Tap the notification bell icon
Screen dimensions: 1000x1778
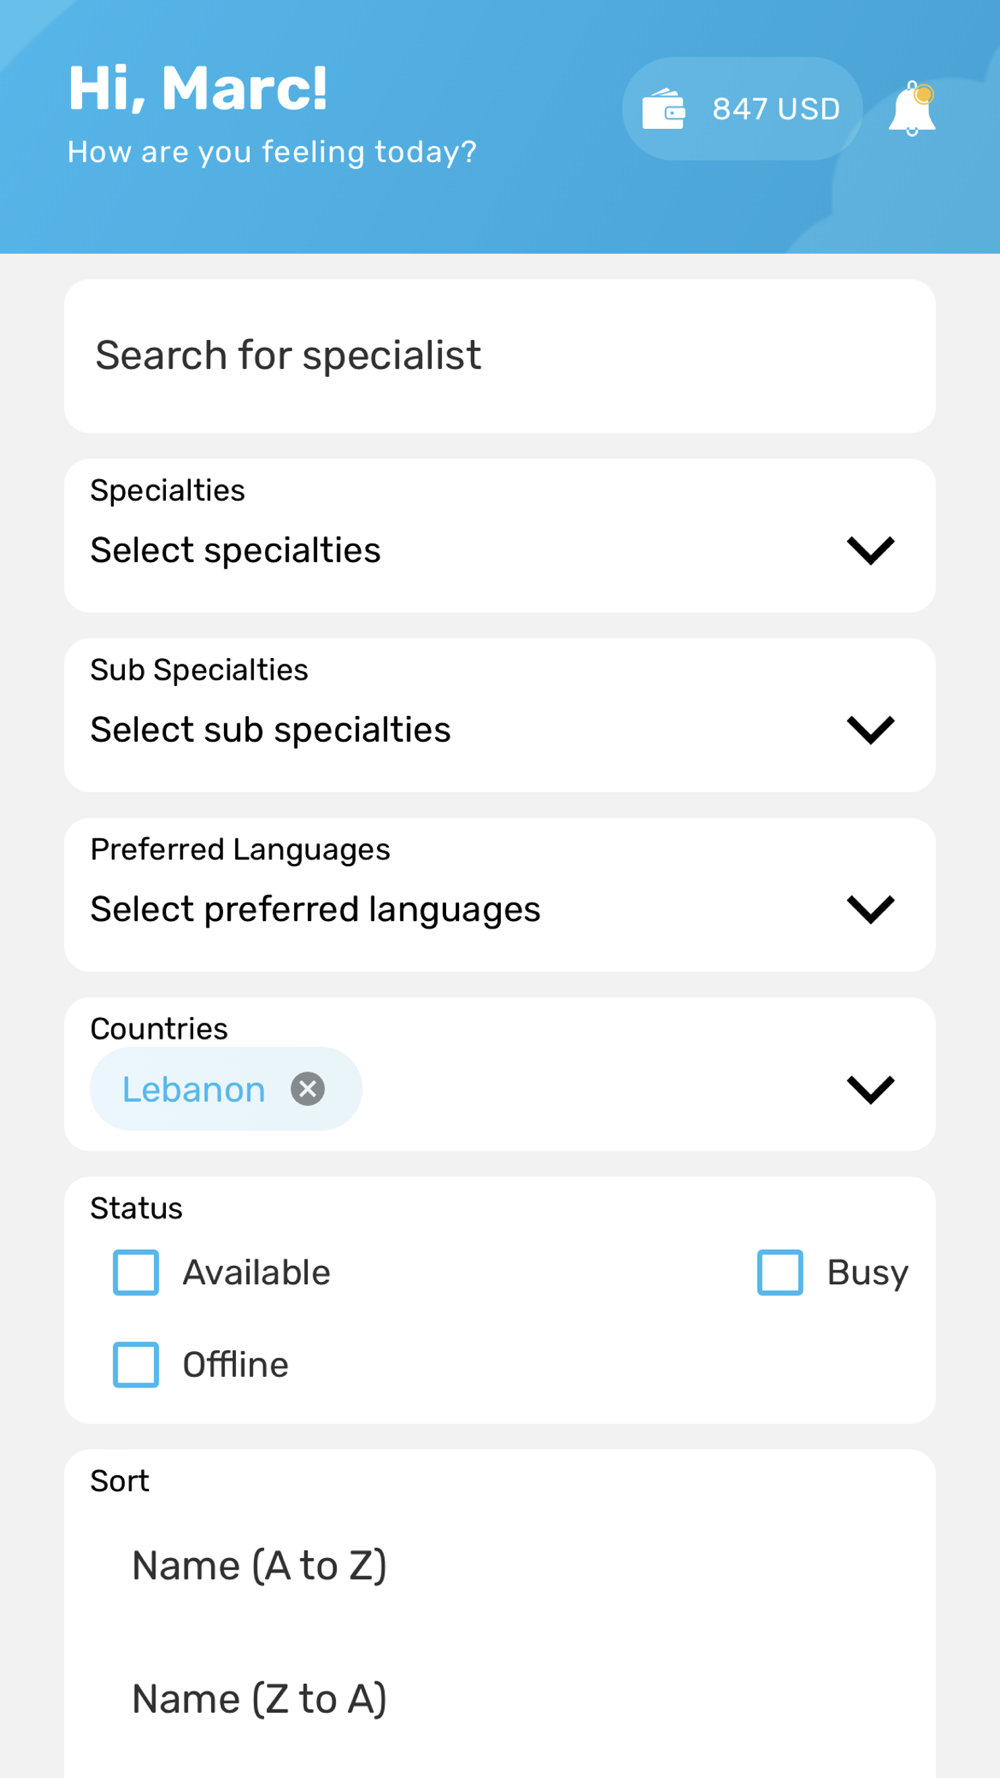tap(912, 109)
